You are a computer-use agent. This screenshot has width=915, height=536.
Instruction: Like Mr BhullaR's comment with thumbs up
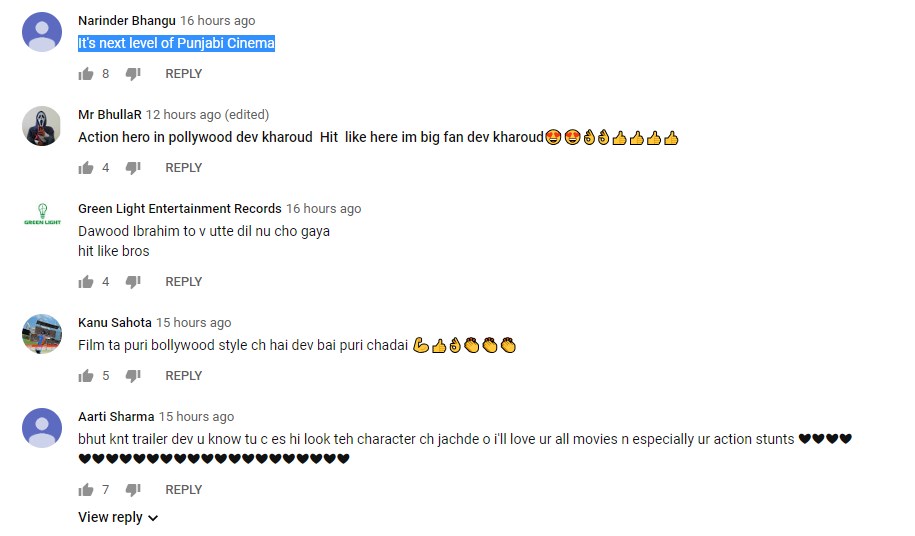pyautogui.click(x=86, y=168)
